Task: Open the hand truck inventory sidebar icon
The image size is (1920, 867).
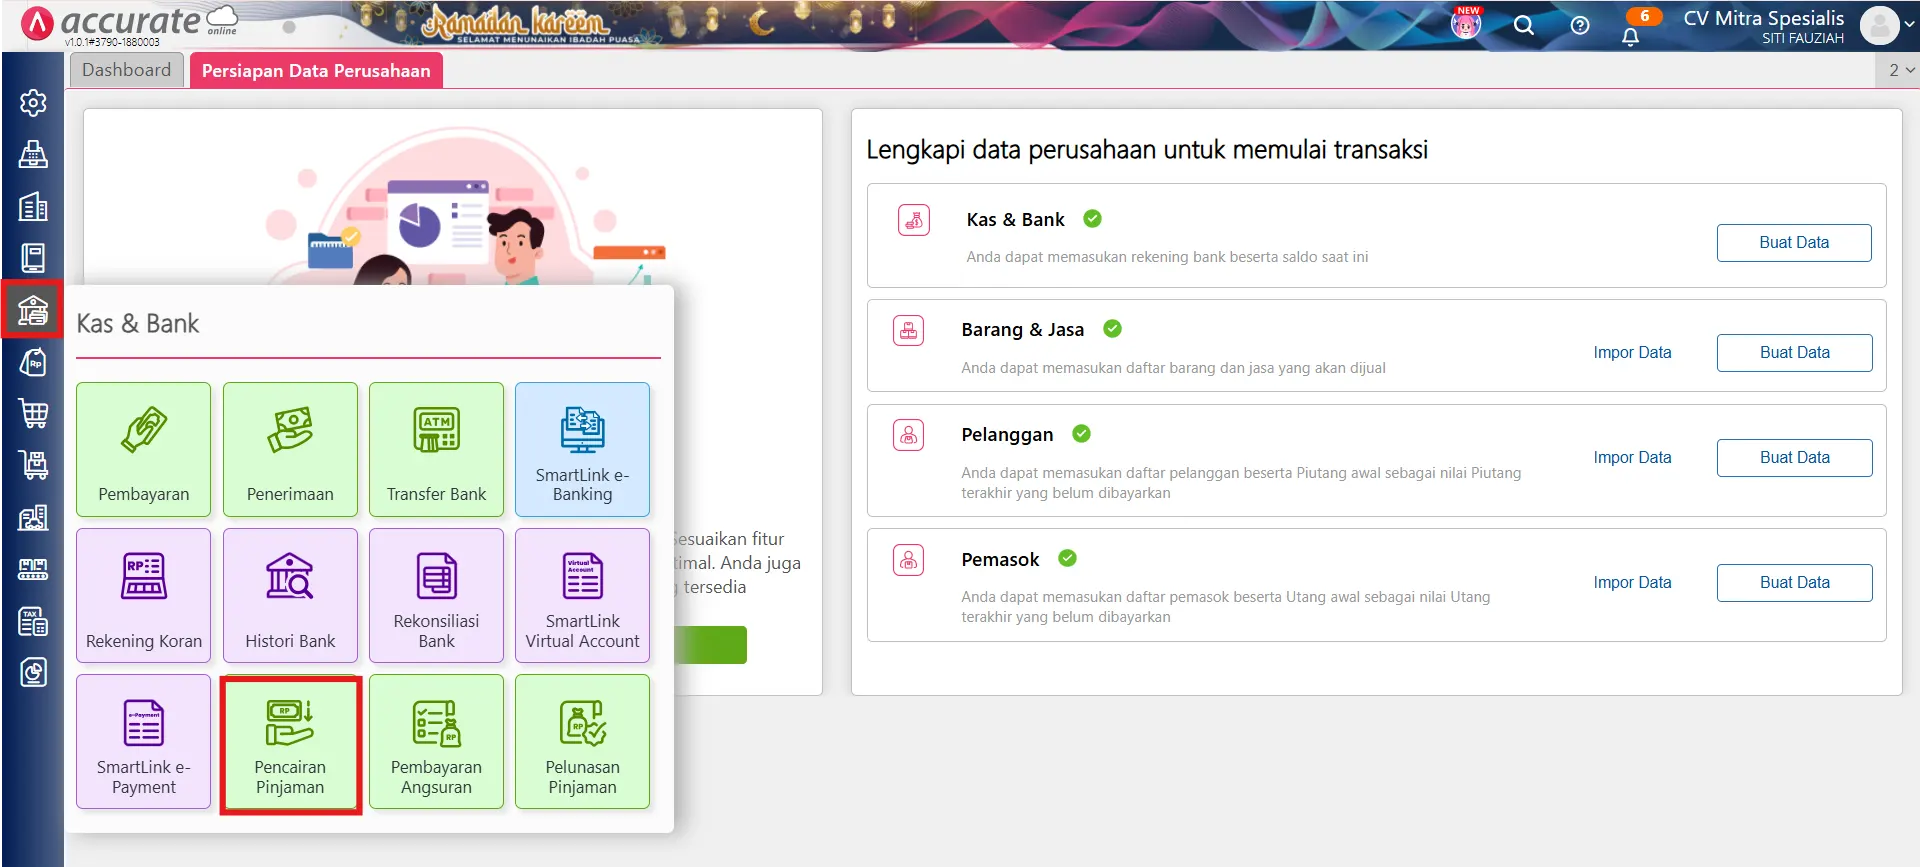Action: (33, 465)
